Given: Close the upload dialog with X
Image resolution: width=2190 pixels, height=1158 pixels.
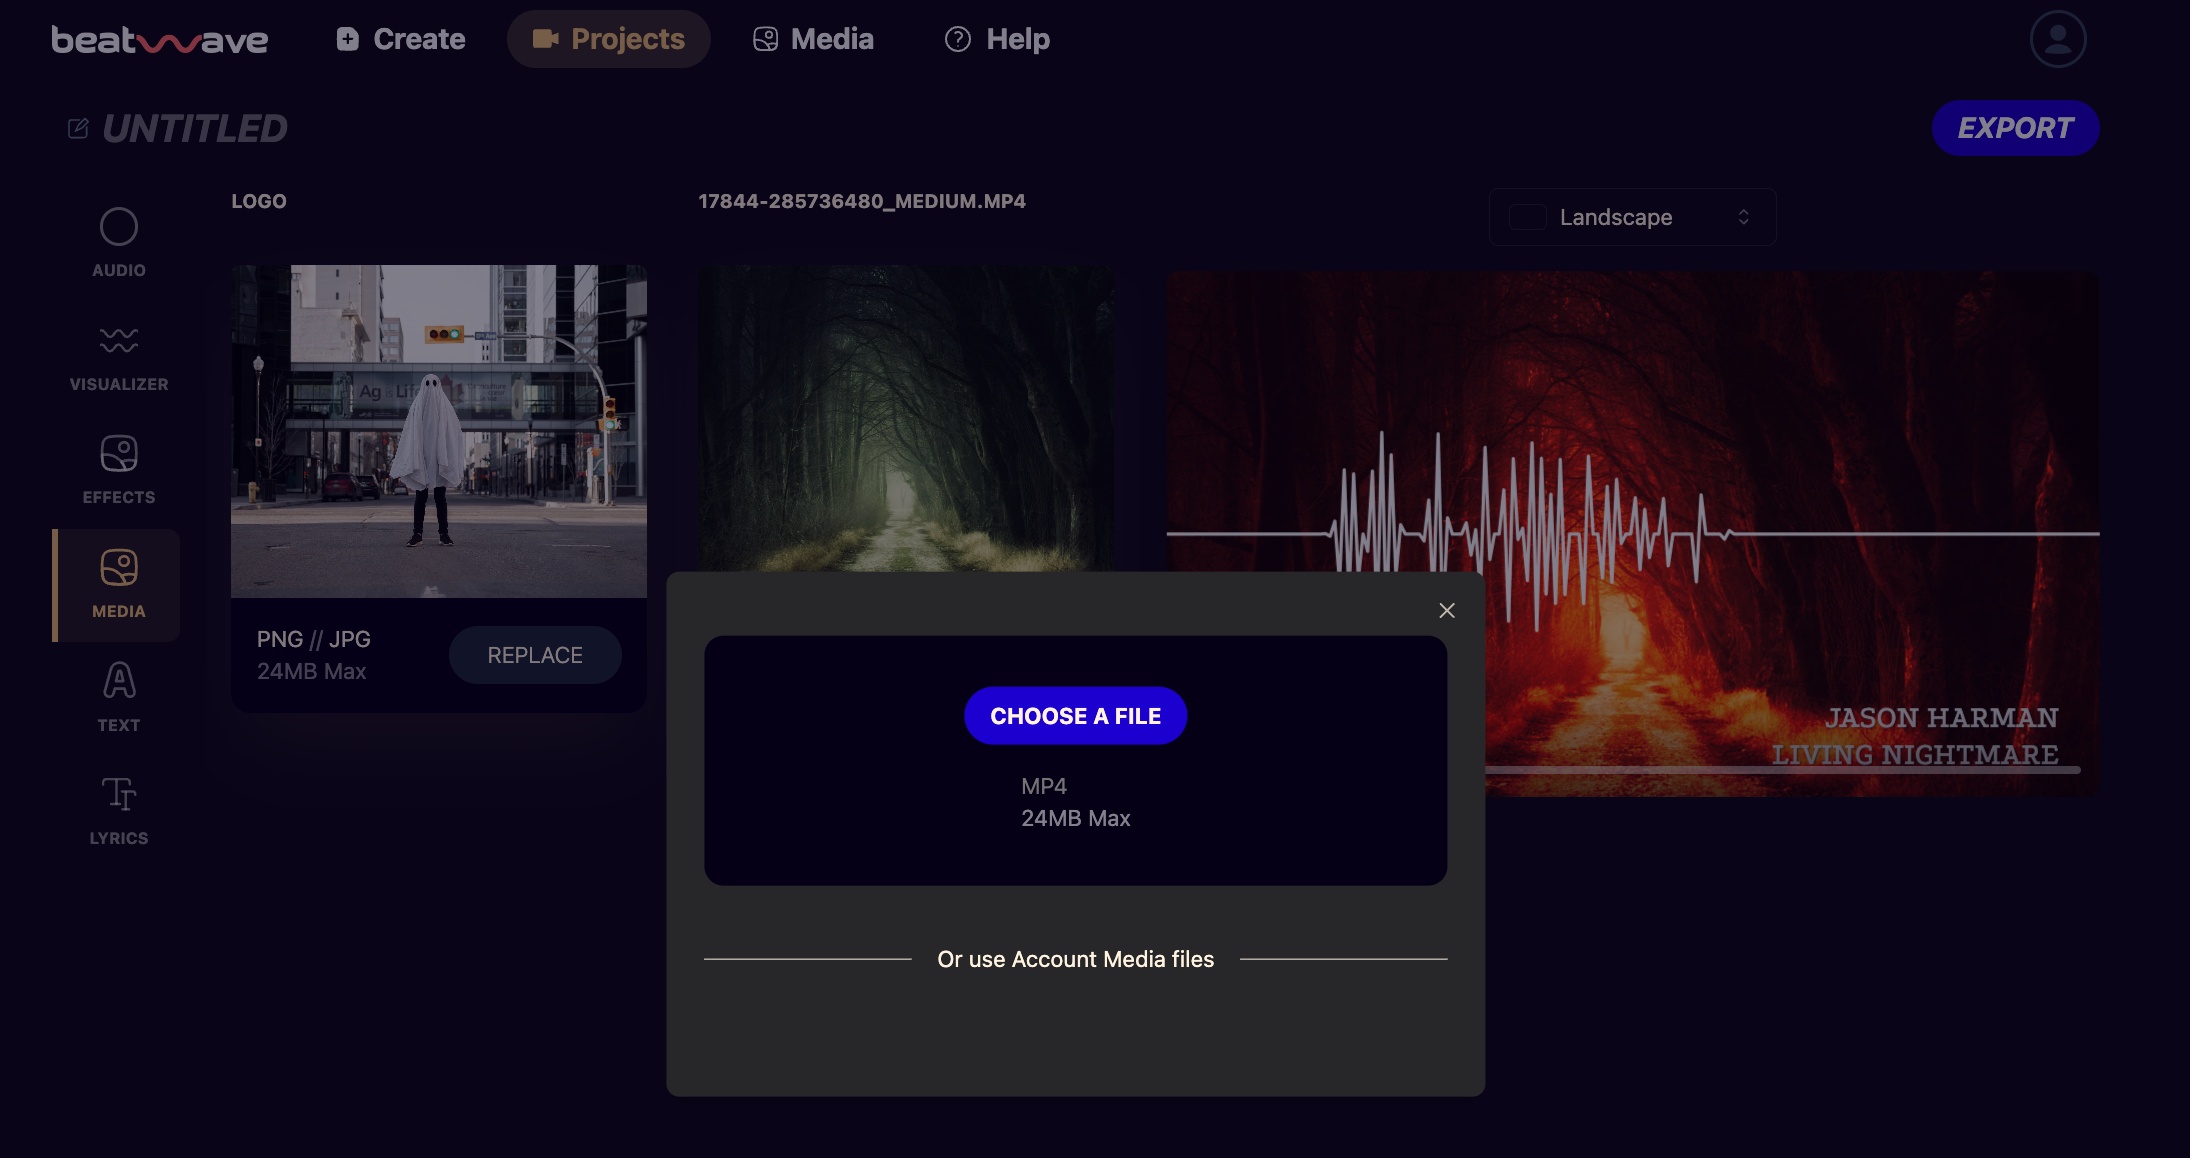Looking at the screenshot, I should 1446,610.
